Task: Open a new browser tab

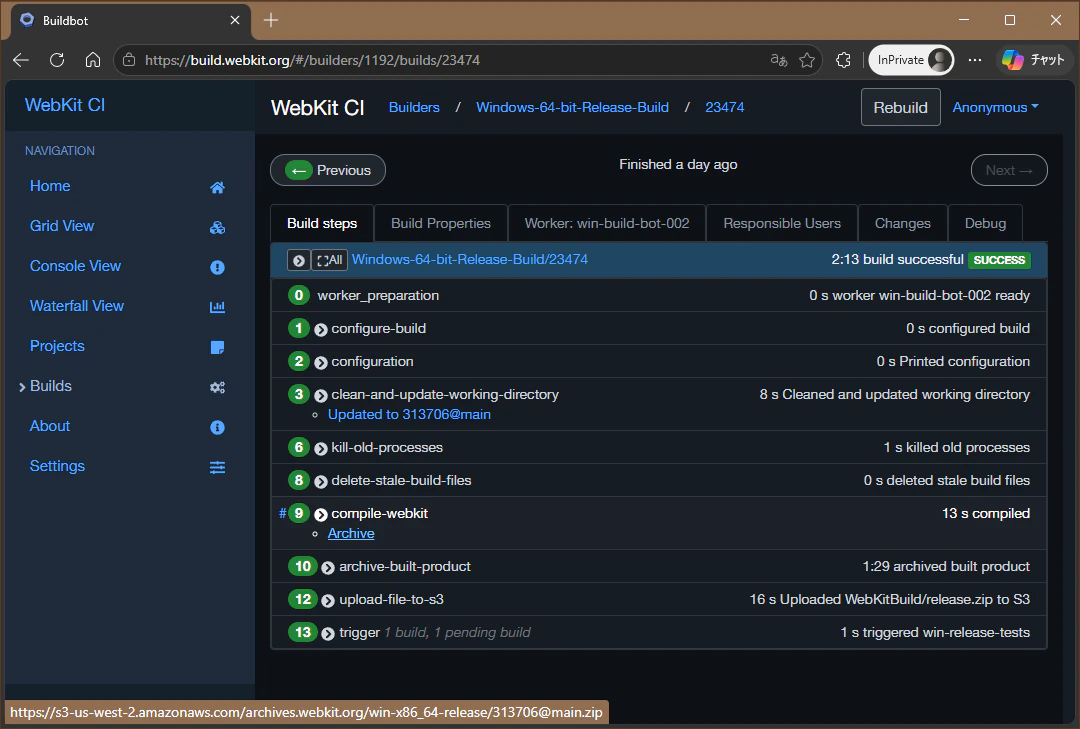Action: pos(271,20)
